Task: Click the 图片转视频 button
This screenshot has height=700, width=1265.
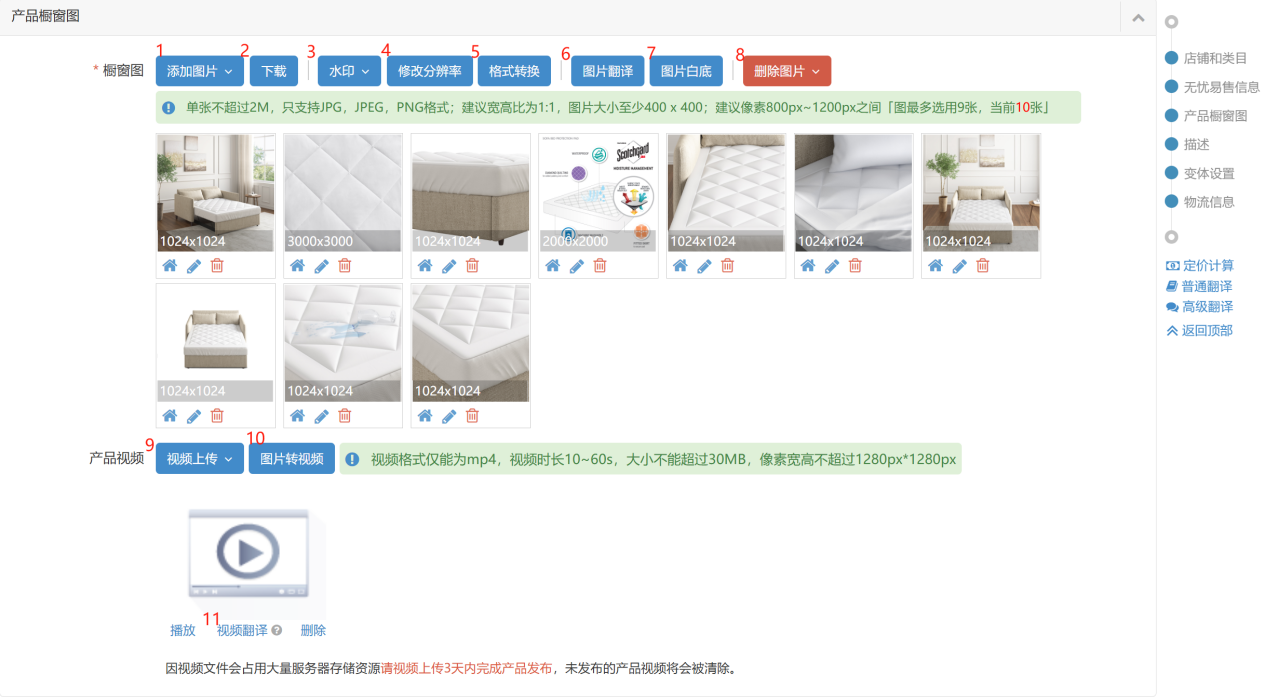Action: (x=291, y=459)
